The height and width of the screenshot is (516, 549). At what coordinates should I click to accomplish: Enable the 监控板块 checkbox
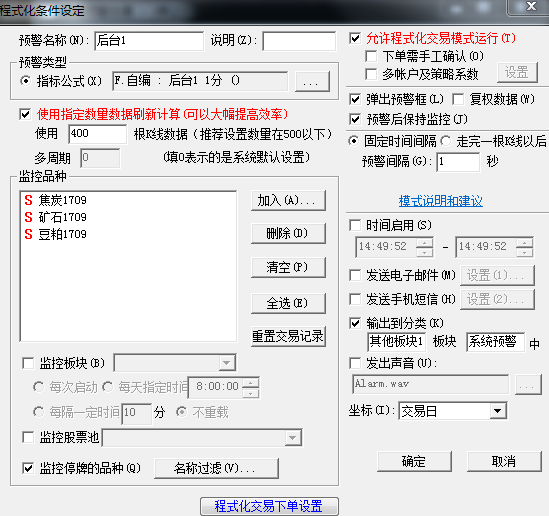[x=28, y=363]
